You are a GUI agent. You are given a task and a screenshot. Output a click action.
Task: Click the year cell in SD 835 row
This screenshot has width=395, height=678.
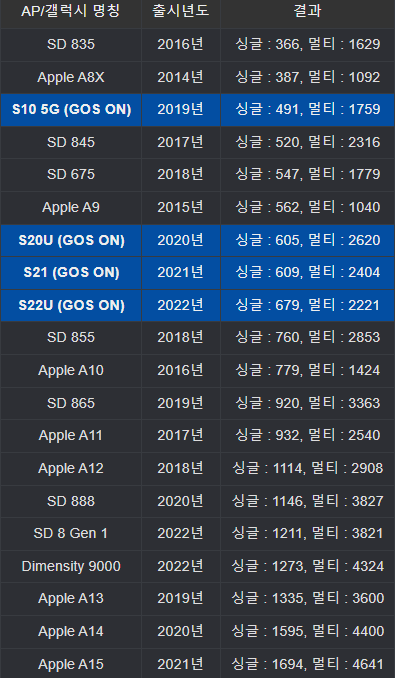click(181, 45)
